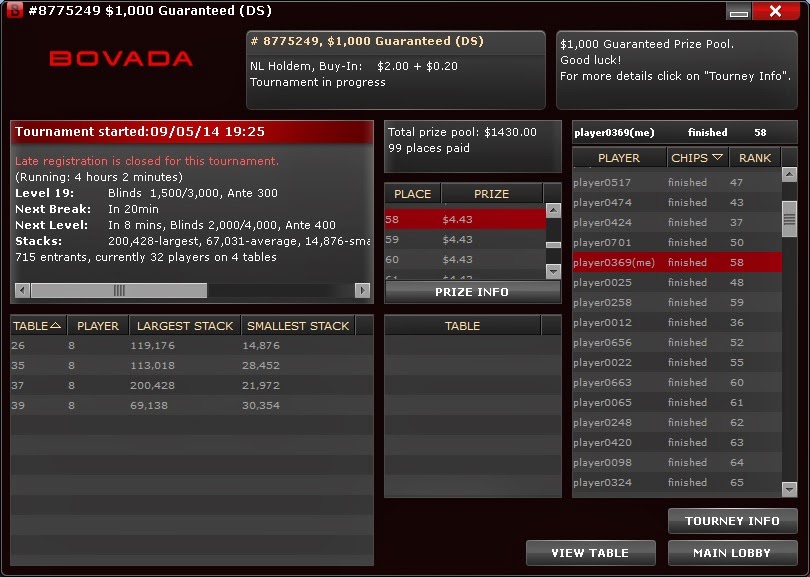This screenshot has height=577, width=810.
Task: Click down arrow of player list scrollbar
Action: point(789,489)
